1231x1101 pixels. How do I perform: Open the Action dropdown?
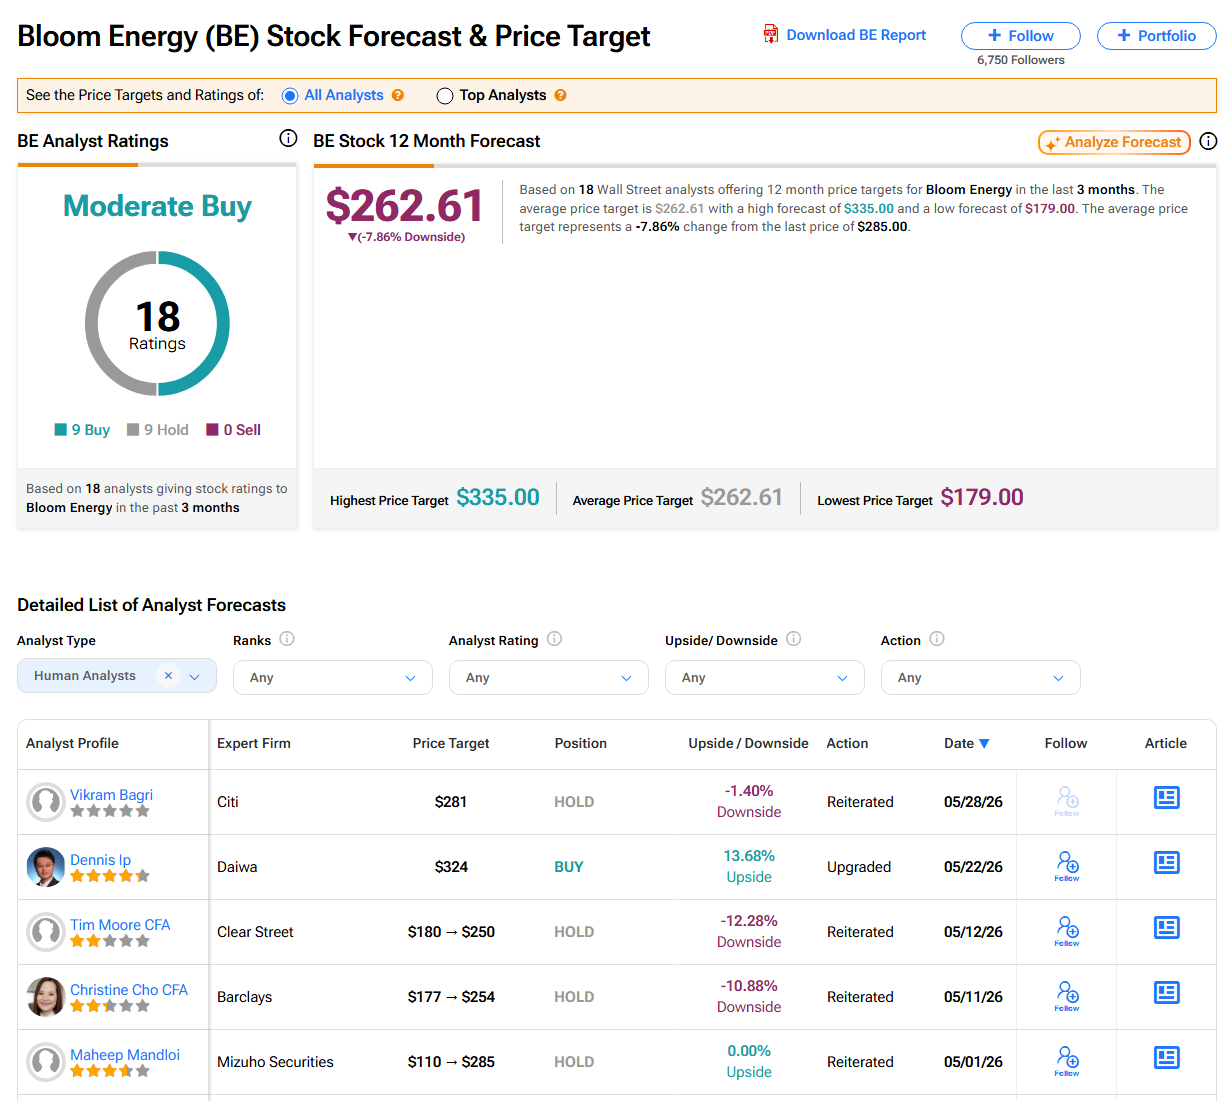tap(981, 677)
